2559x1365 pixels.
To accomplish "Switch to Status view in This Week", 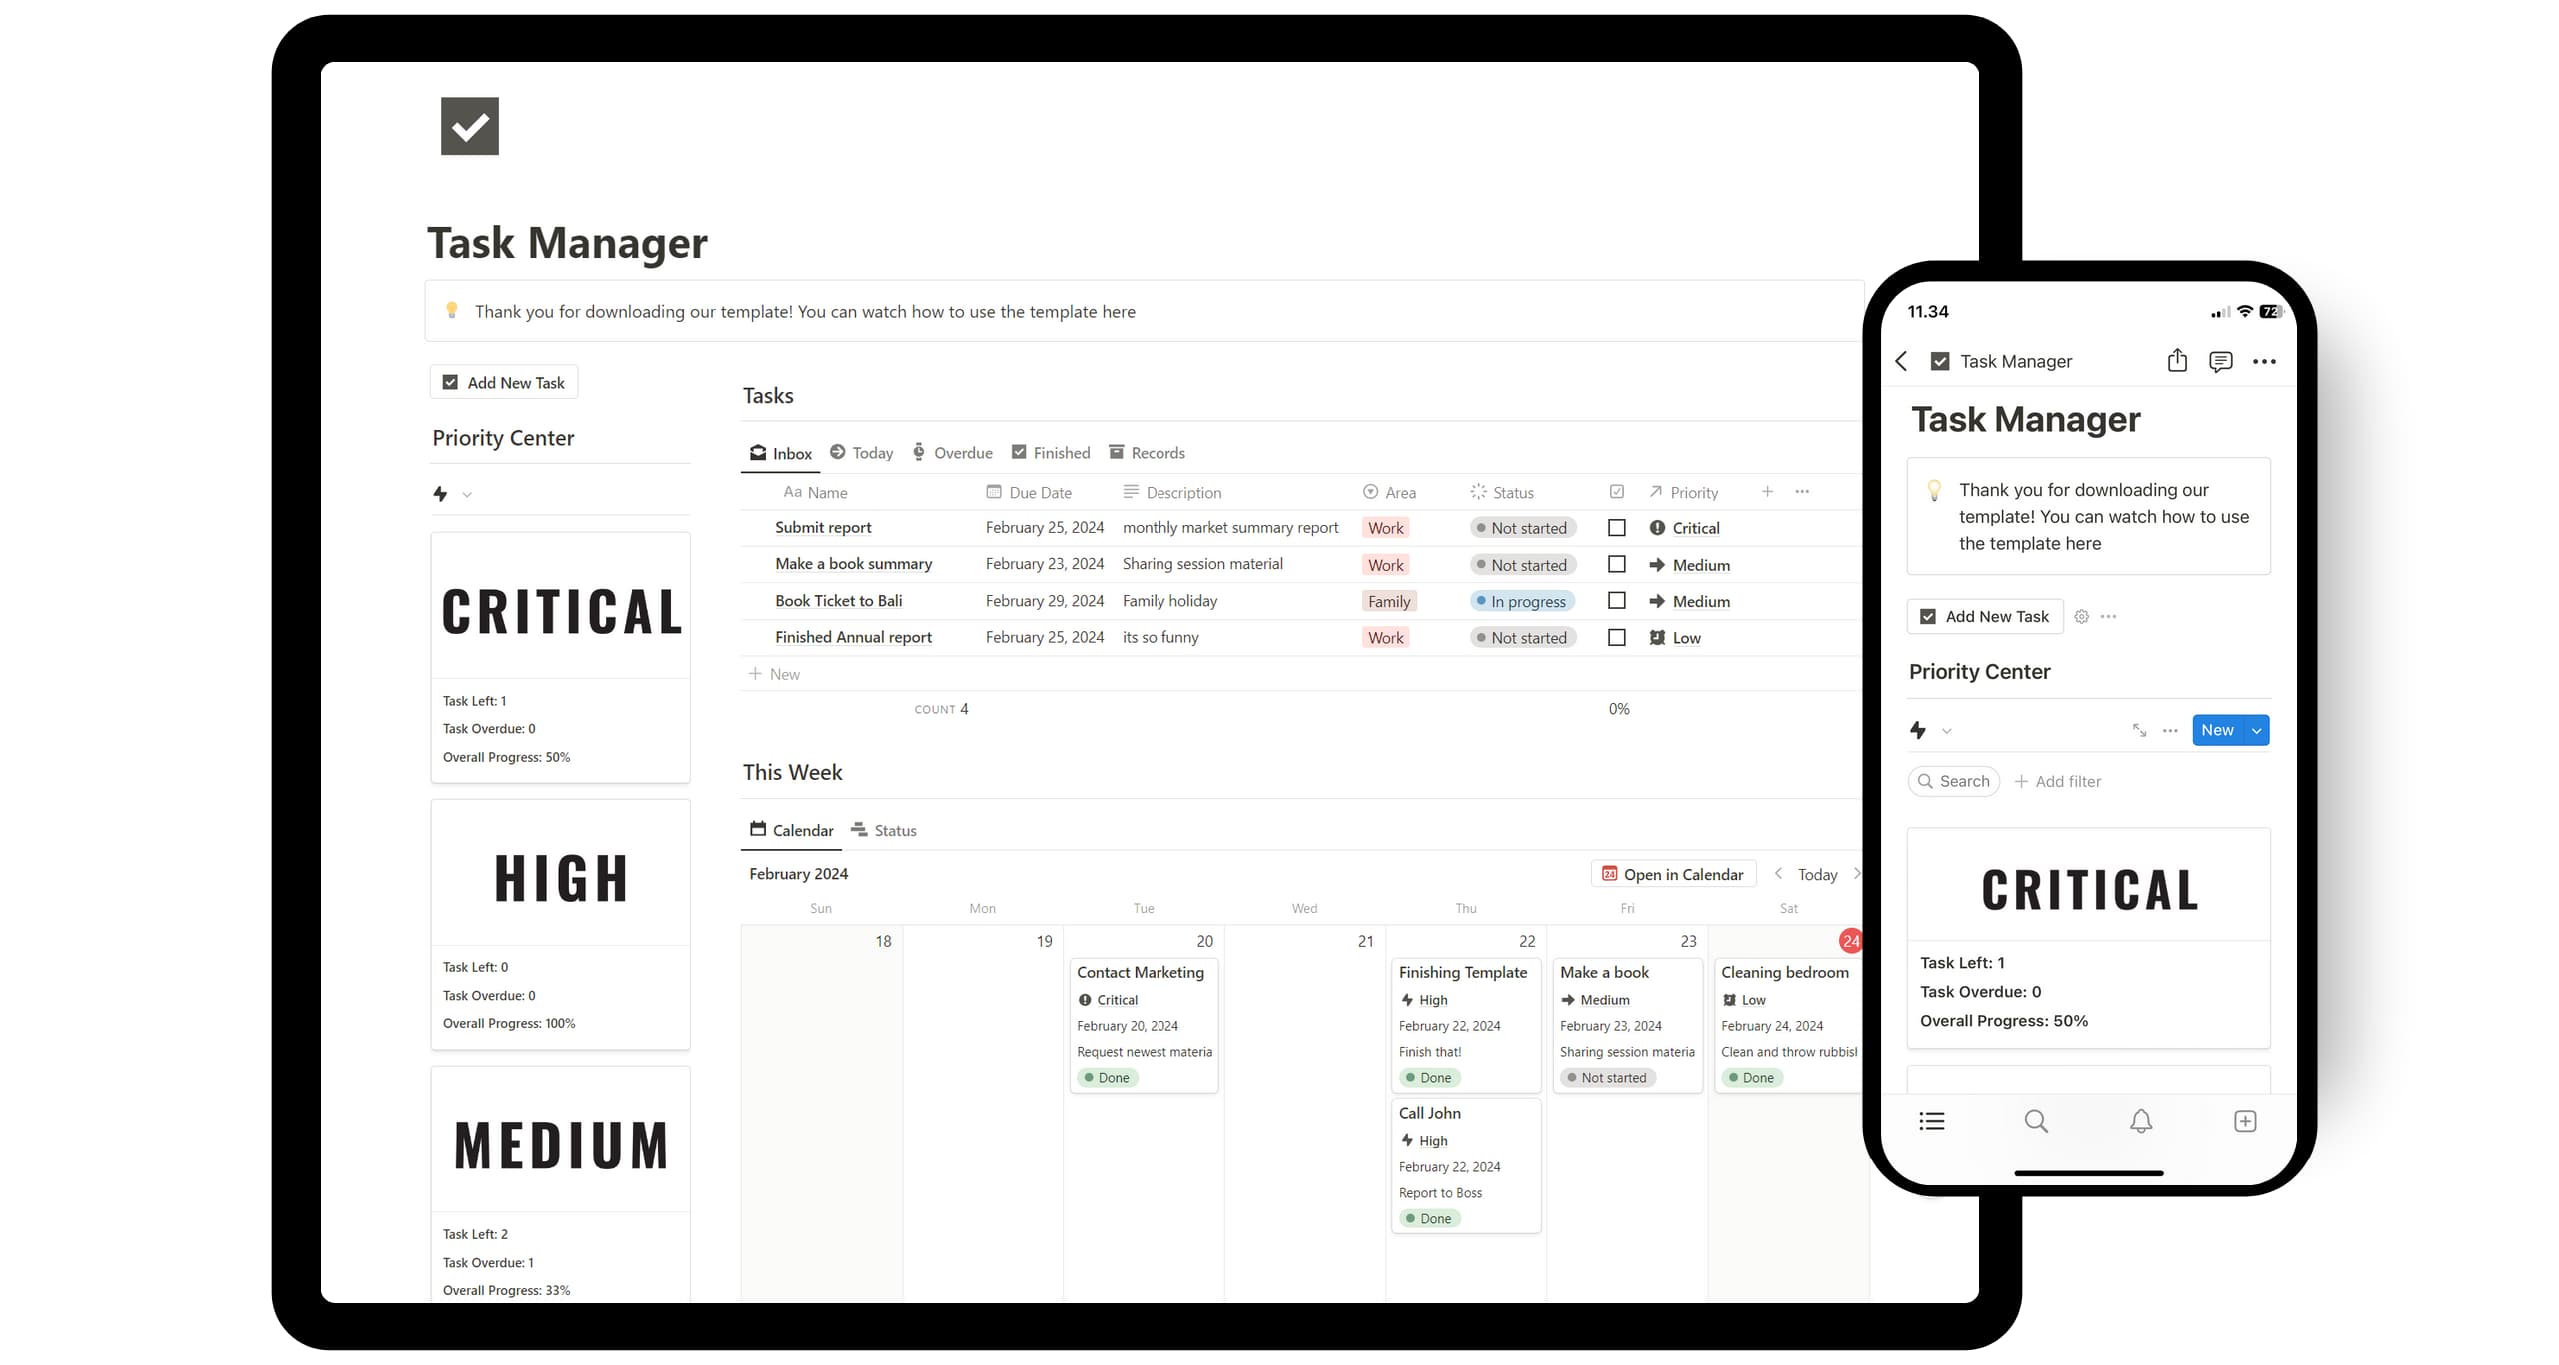I will pos(894,829).
